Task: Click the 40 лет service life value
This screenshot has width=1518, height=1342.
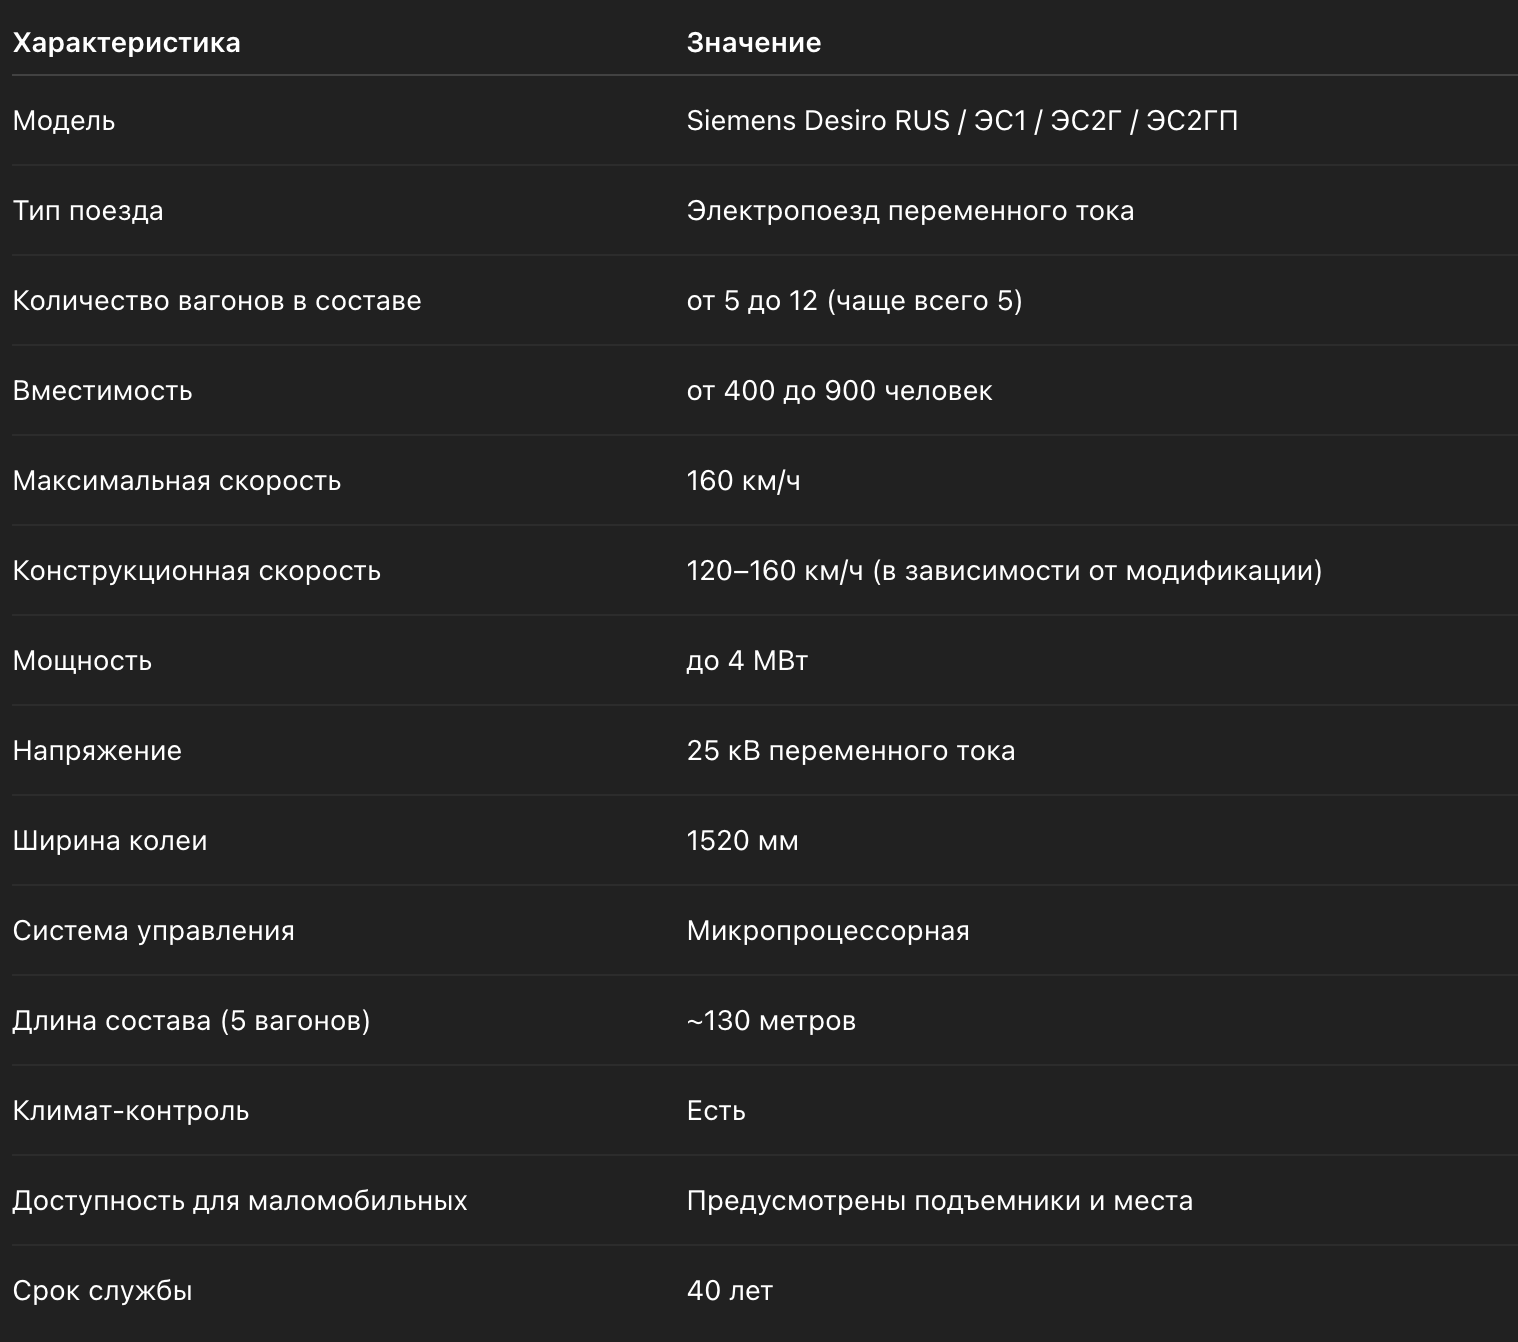Action: coord(730,1291)
